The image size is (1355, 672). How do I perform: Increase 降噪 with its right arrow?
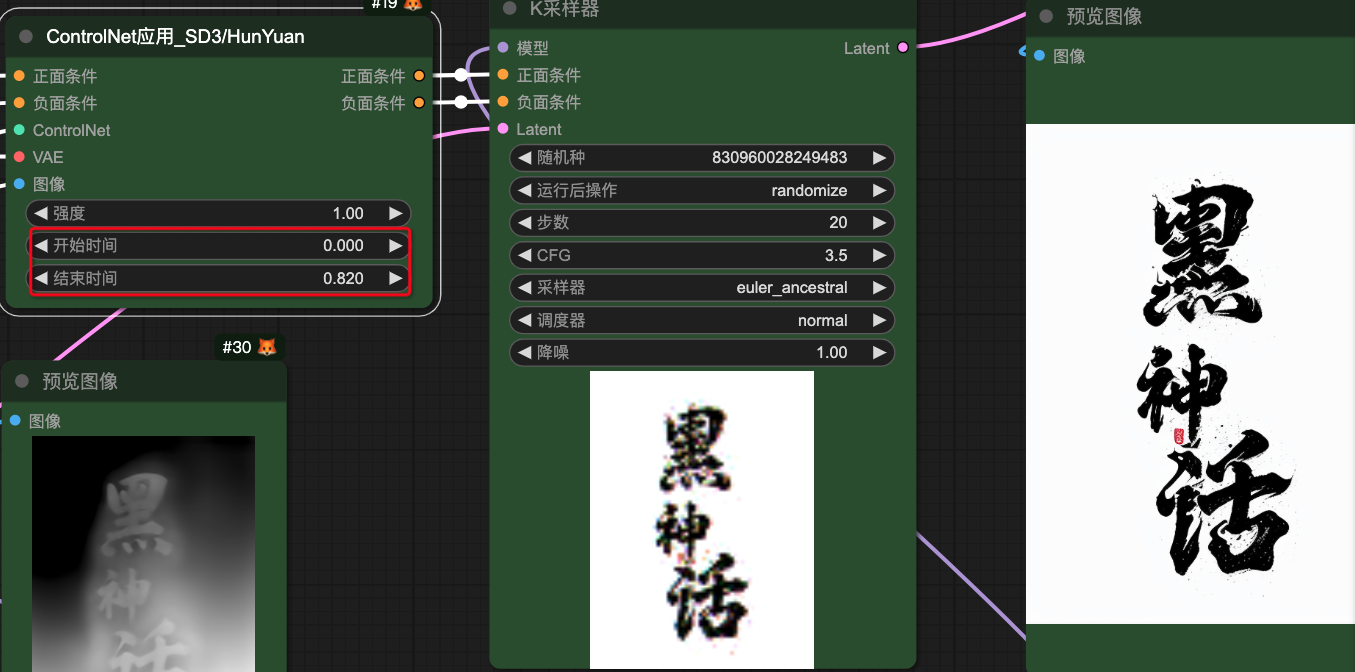(x=879, y=352)
